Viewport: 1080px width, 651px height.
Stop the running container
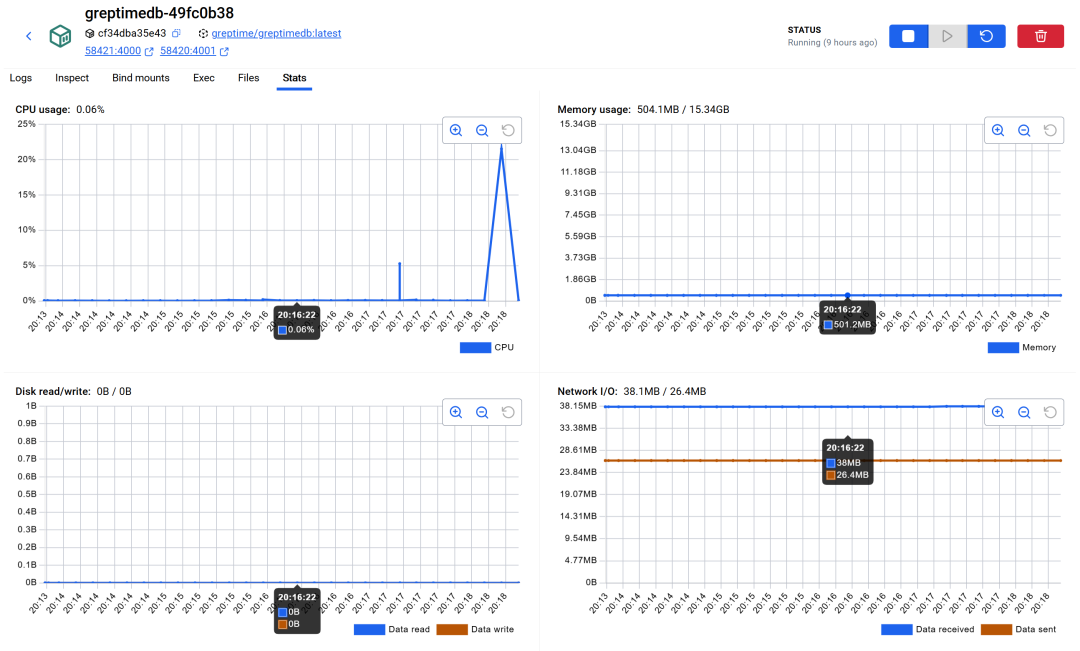pos(908,36)
